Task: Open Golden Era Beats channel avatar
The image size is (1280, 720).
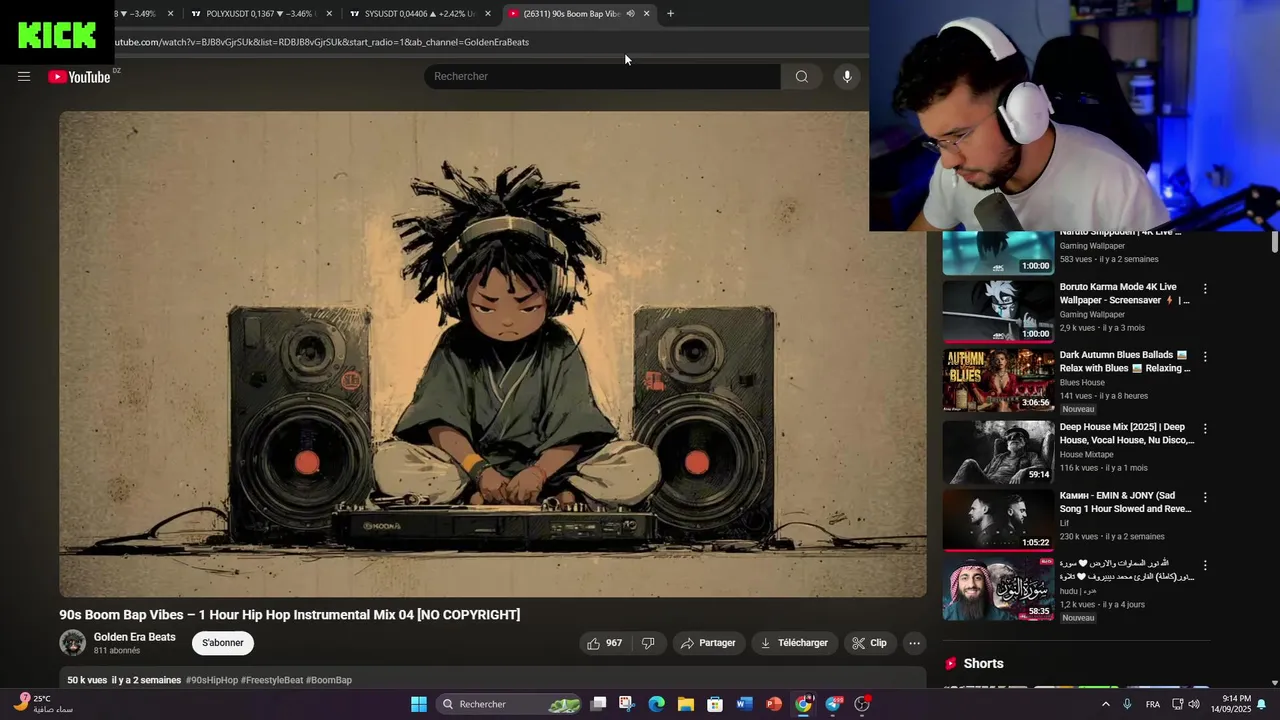Action: click(73, 643)
